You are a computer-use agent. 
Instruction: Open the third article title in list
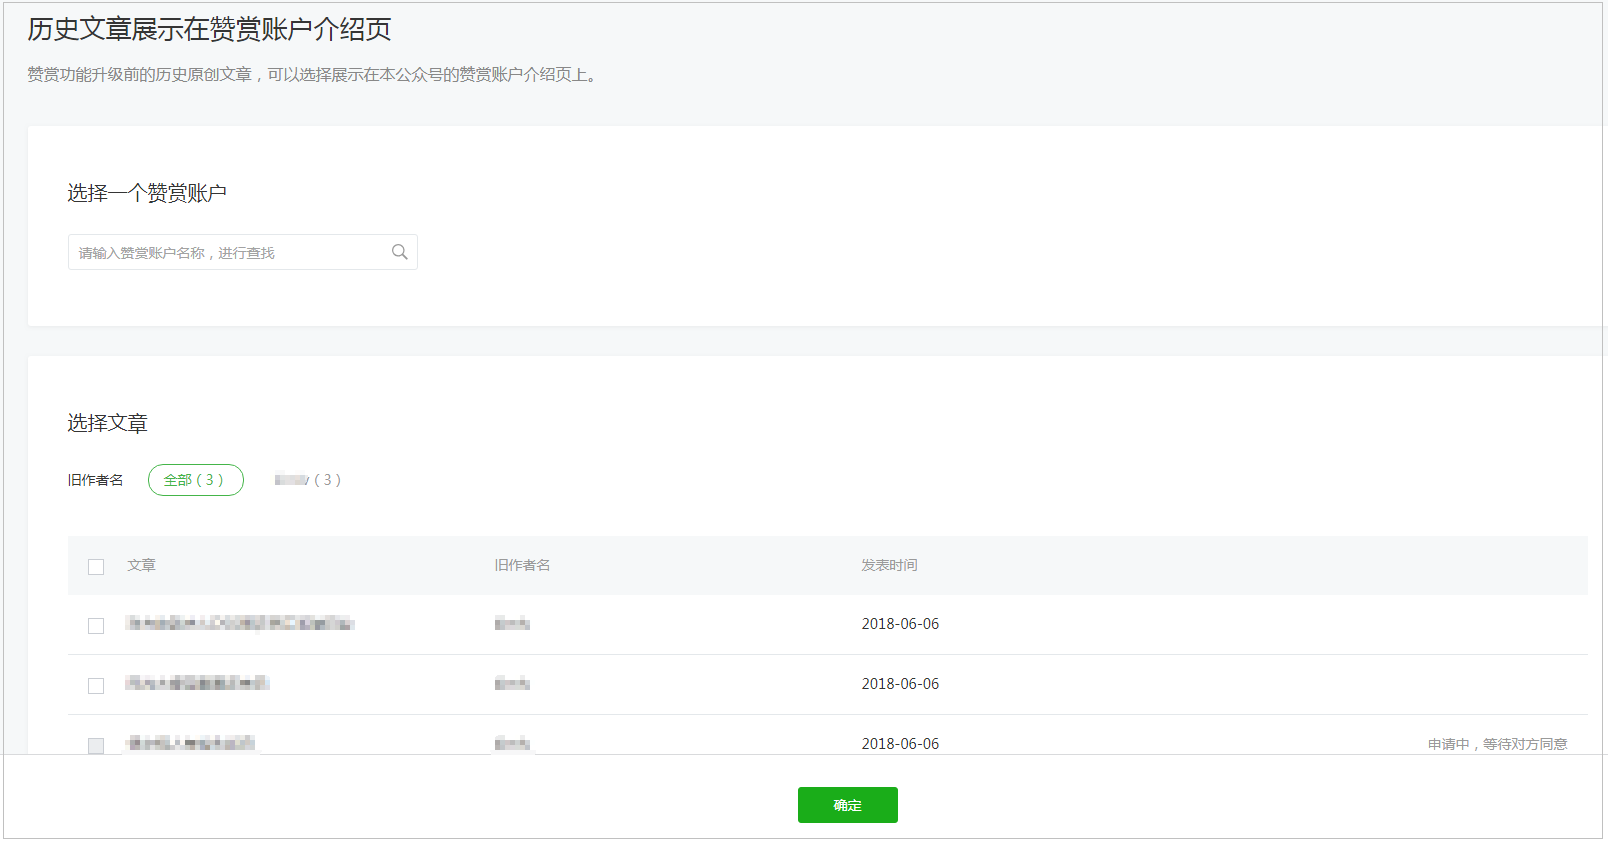[x=191, y=743]
